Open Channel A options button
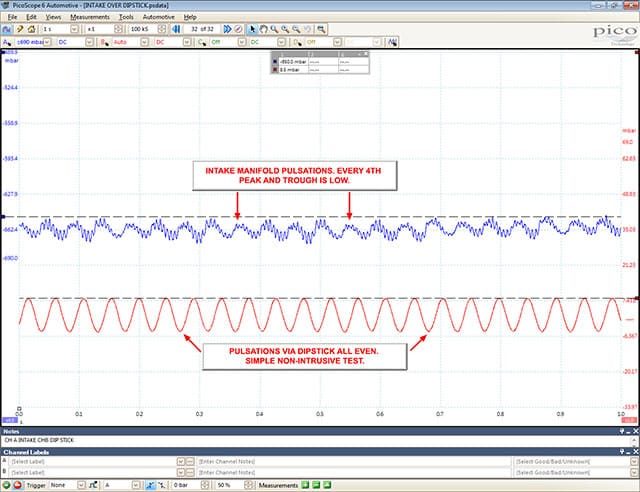The image size is (640, 492). pyautogui.click(x=7, y=42)
